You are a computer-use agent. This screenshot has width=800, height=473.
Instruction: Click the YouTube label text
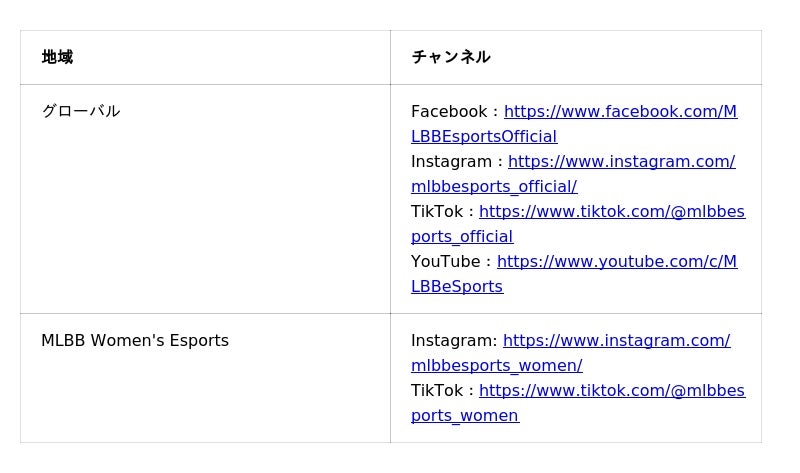click(x=445, y=262)
